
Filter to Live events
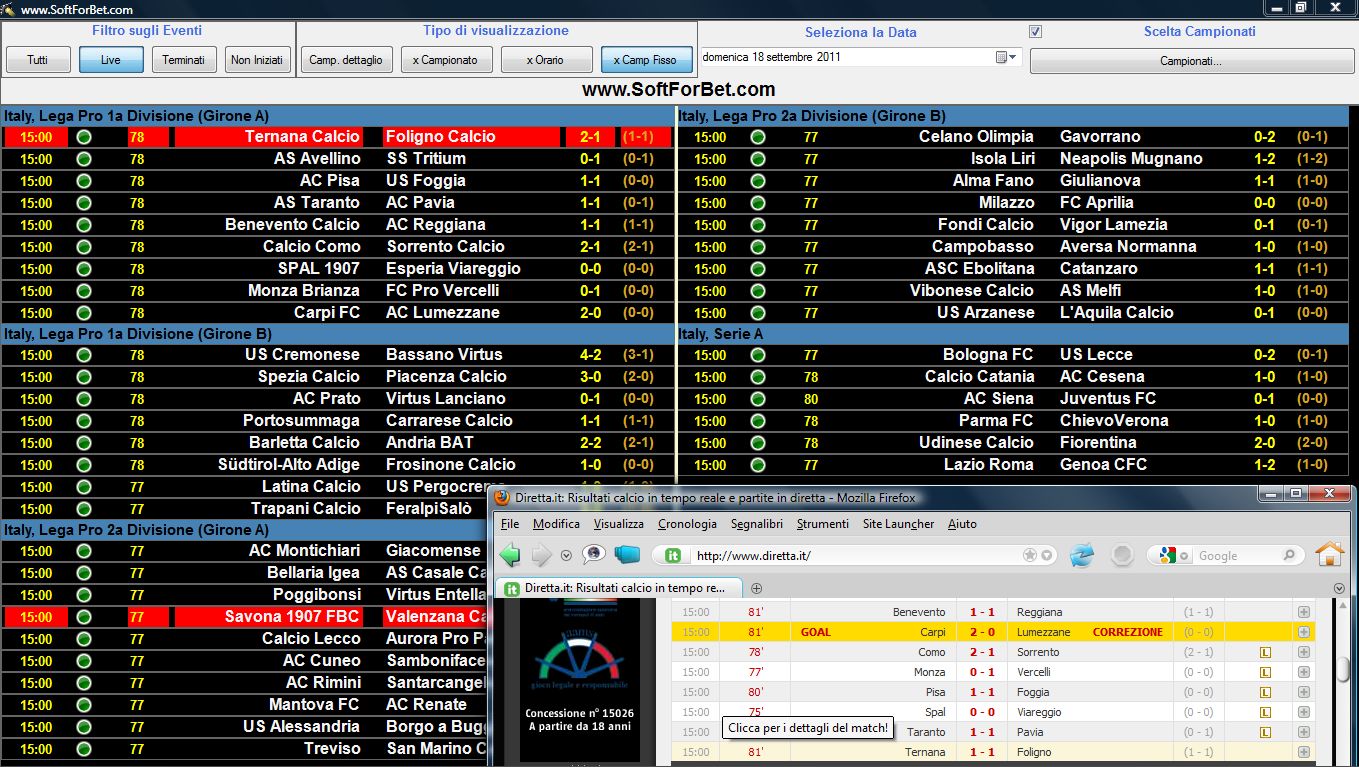[x=111, y=60]
